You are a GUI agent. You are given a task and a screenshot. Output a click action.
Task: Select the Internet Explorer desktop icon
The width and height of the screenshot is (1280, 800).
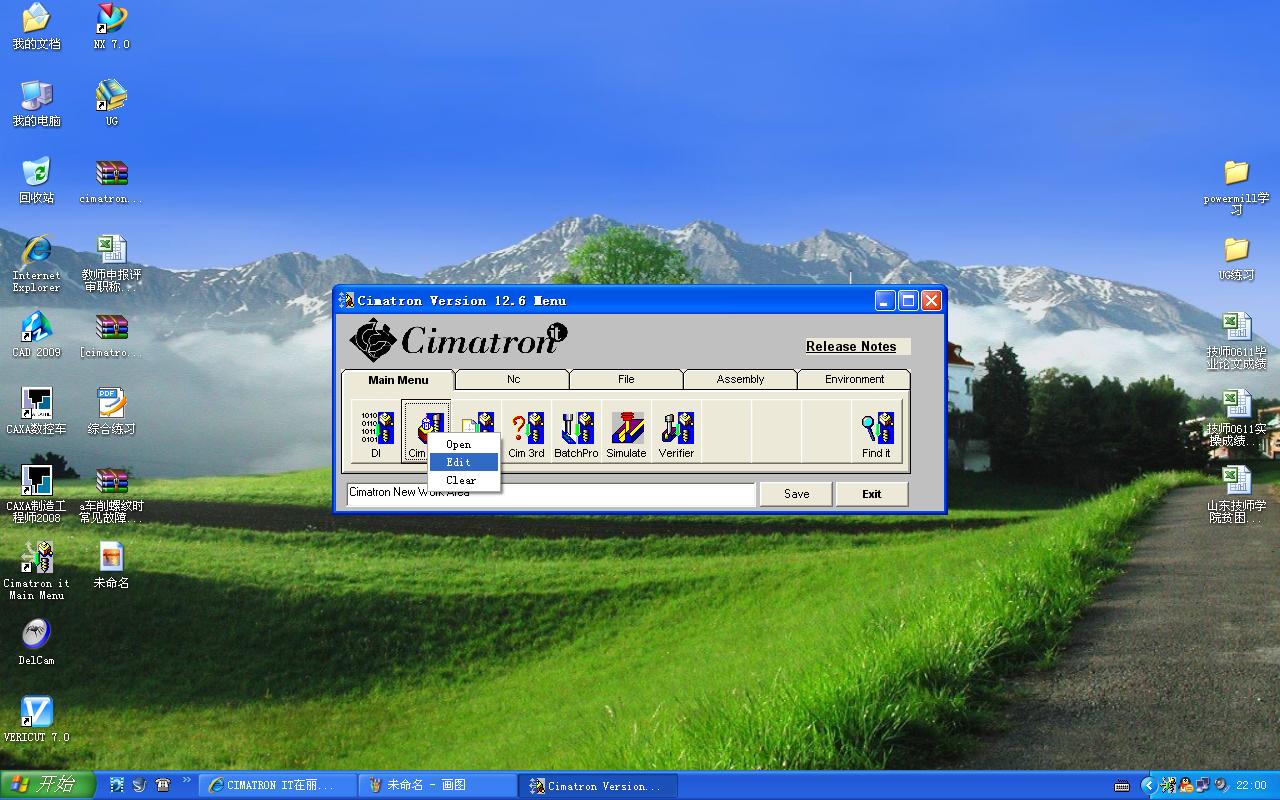point(36,263)
